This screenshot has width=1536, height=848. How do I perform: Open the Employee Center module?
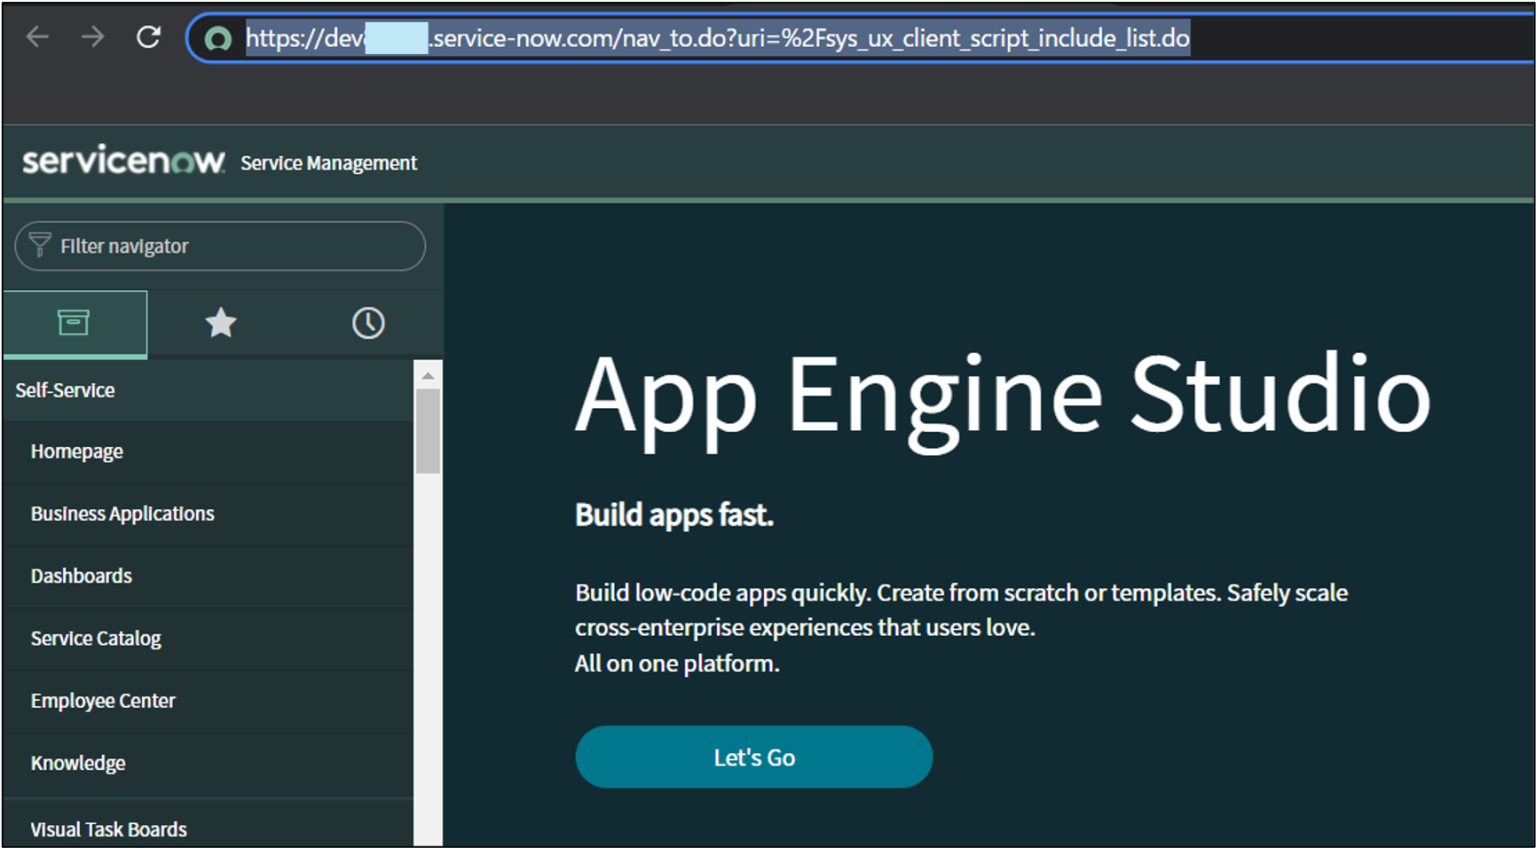103,700
